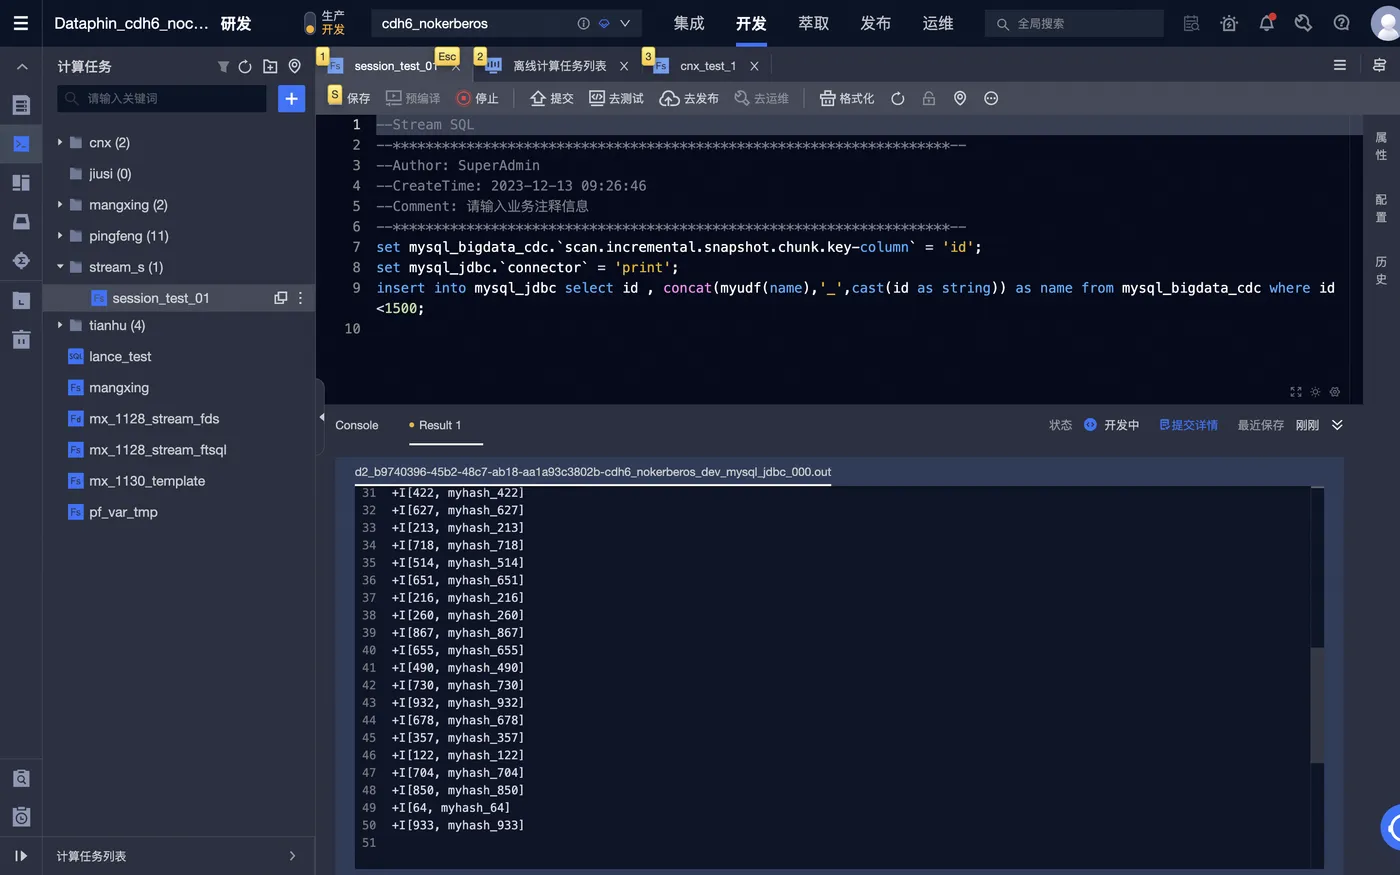Click the lock icon in editor toolbar
1400x875 pixels.
click(x=929, y=98)
